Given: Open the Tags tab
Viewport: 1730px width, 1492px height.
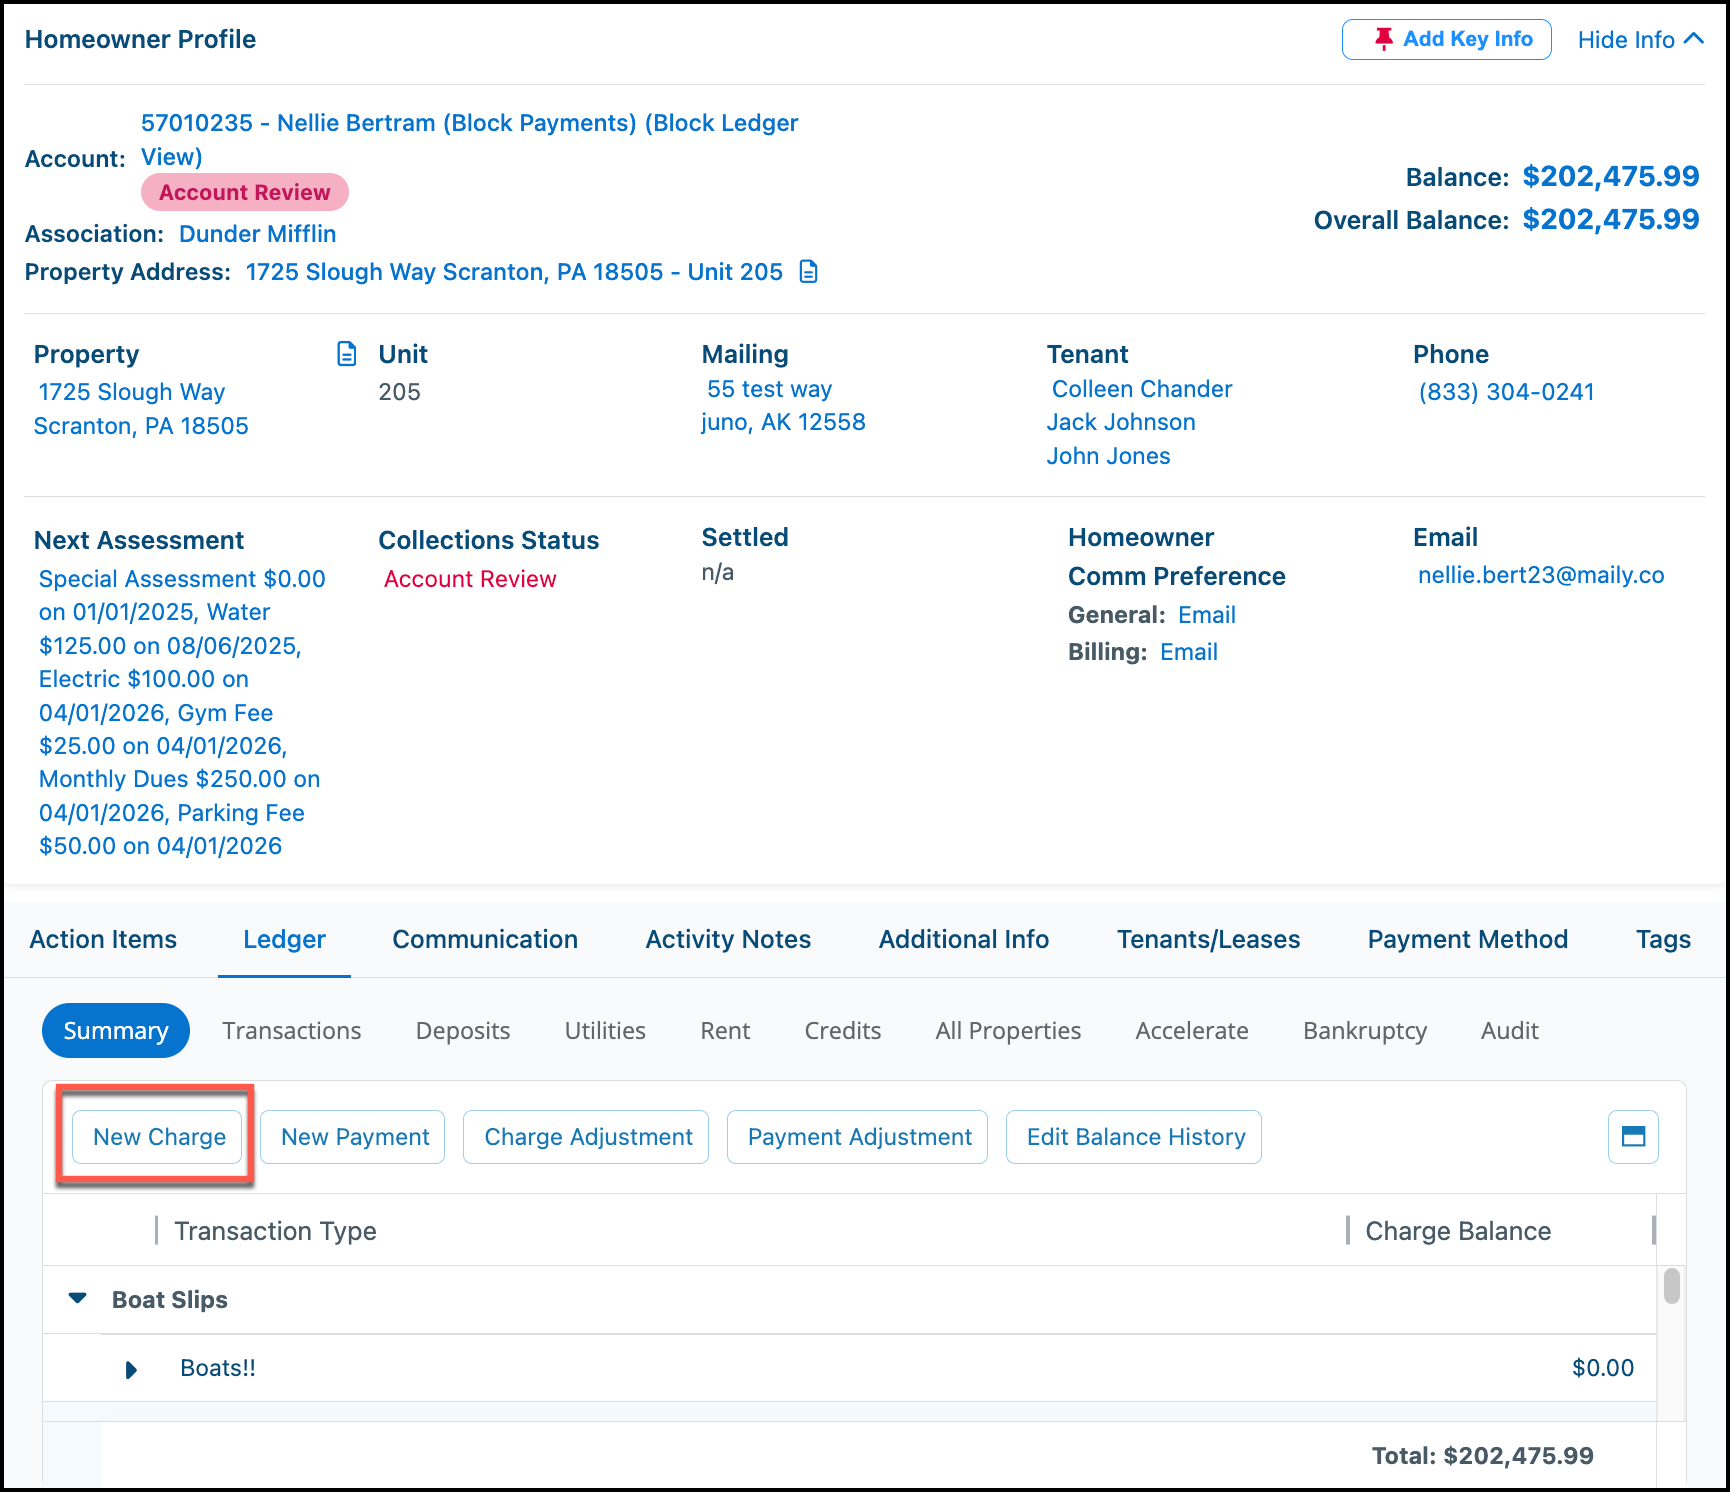Looking at the screenshot, I should [x=1663, y=939].
